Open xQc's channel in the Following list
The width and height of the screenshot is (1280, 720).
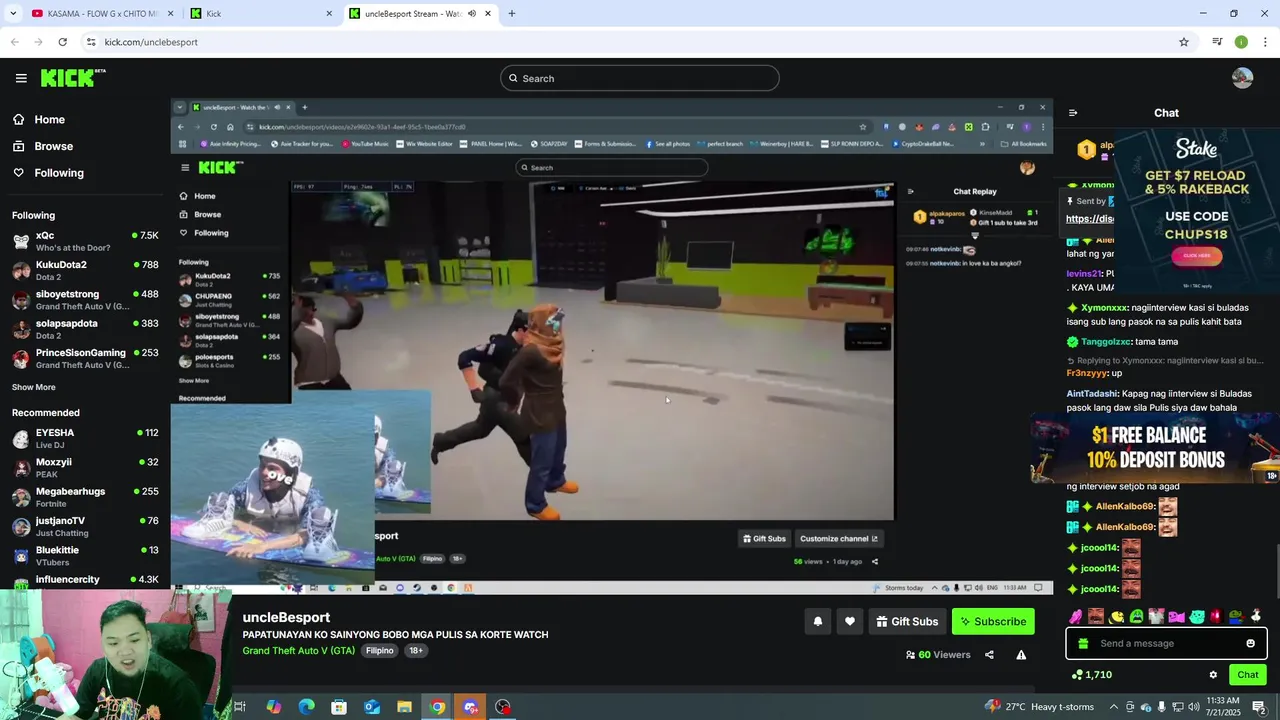pos(85,241)
